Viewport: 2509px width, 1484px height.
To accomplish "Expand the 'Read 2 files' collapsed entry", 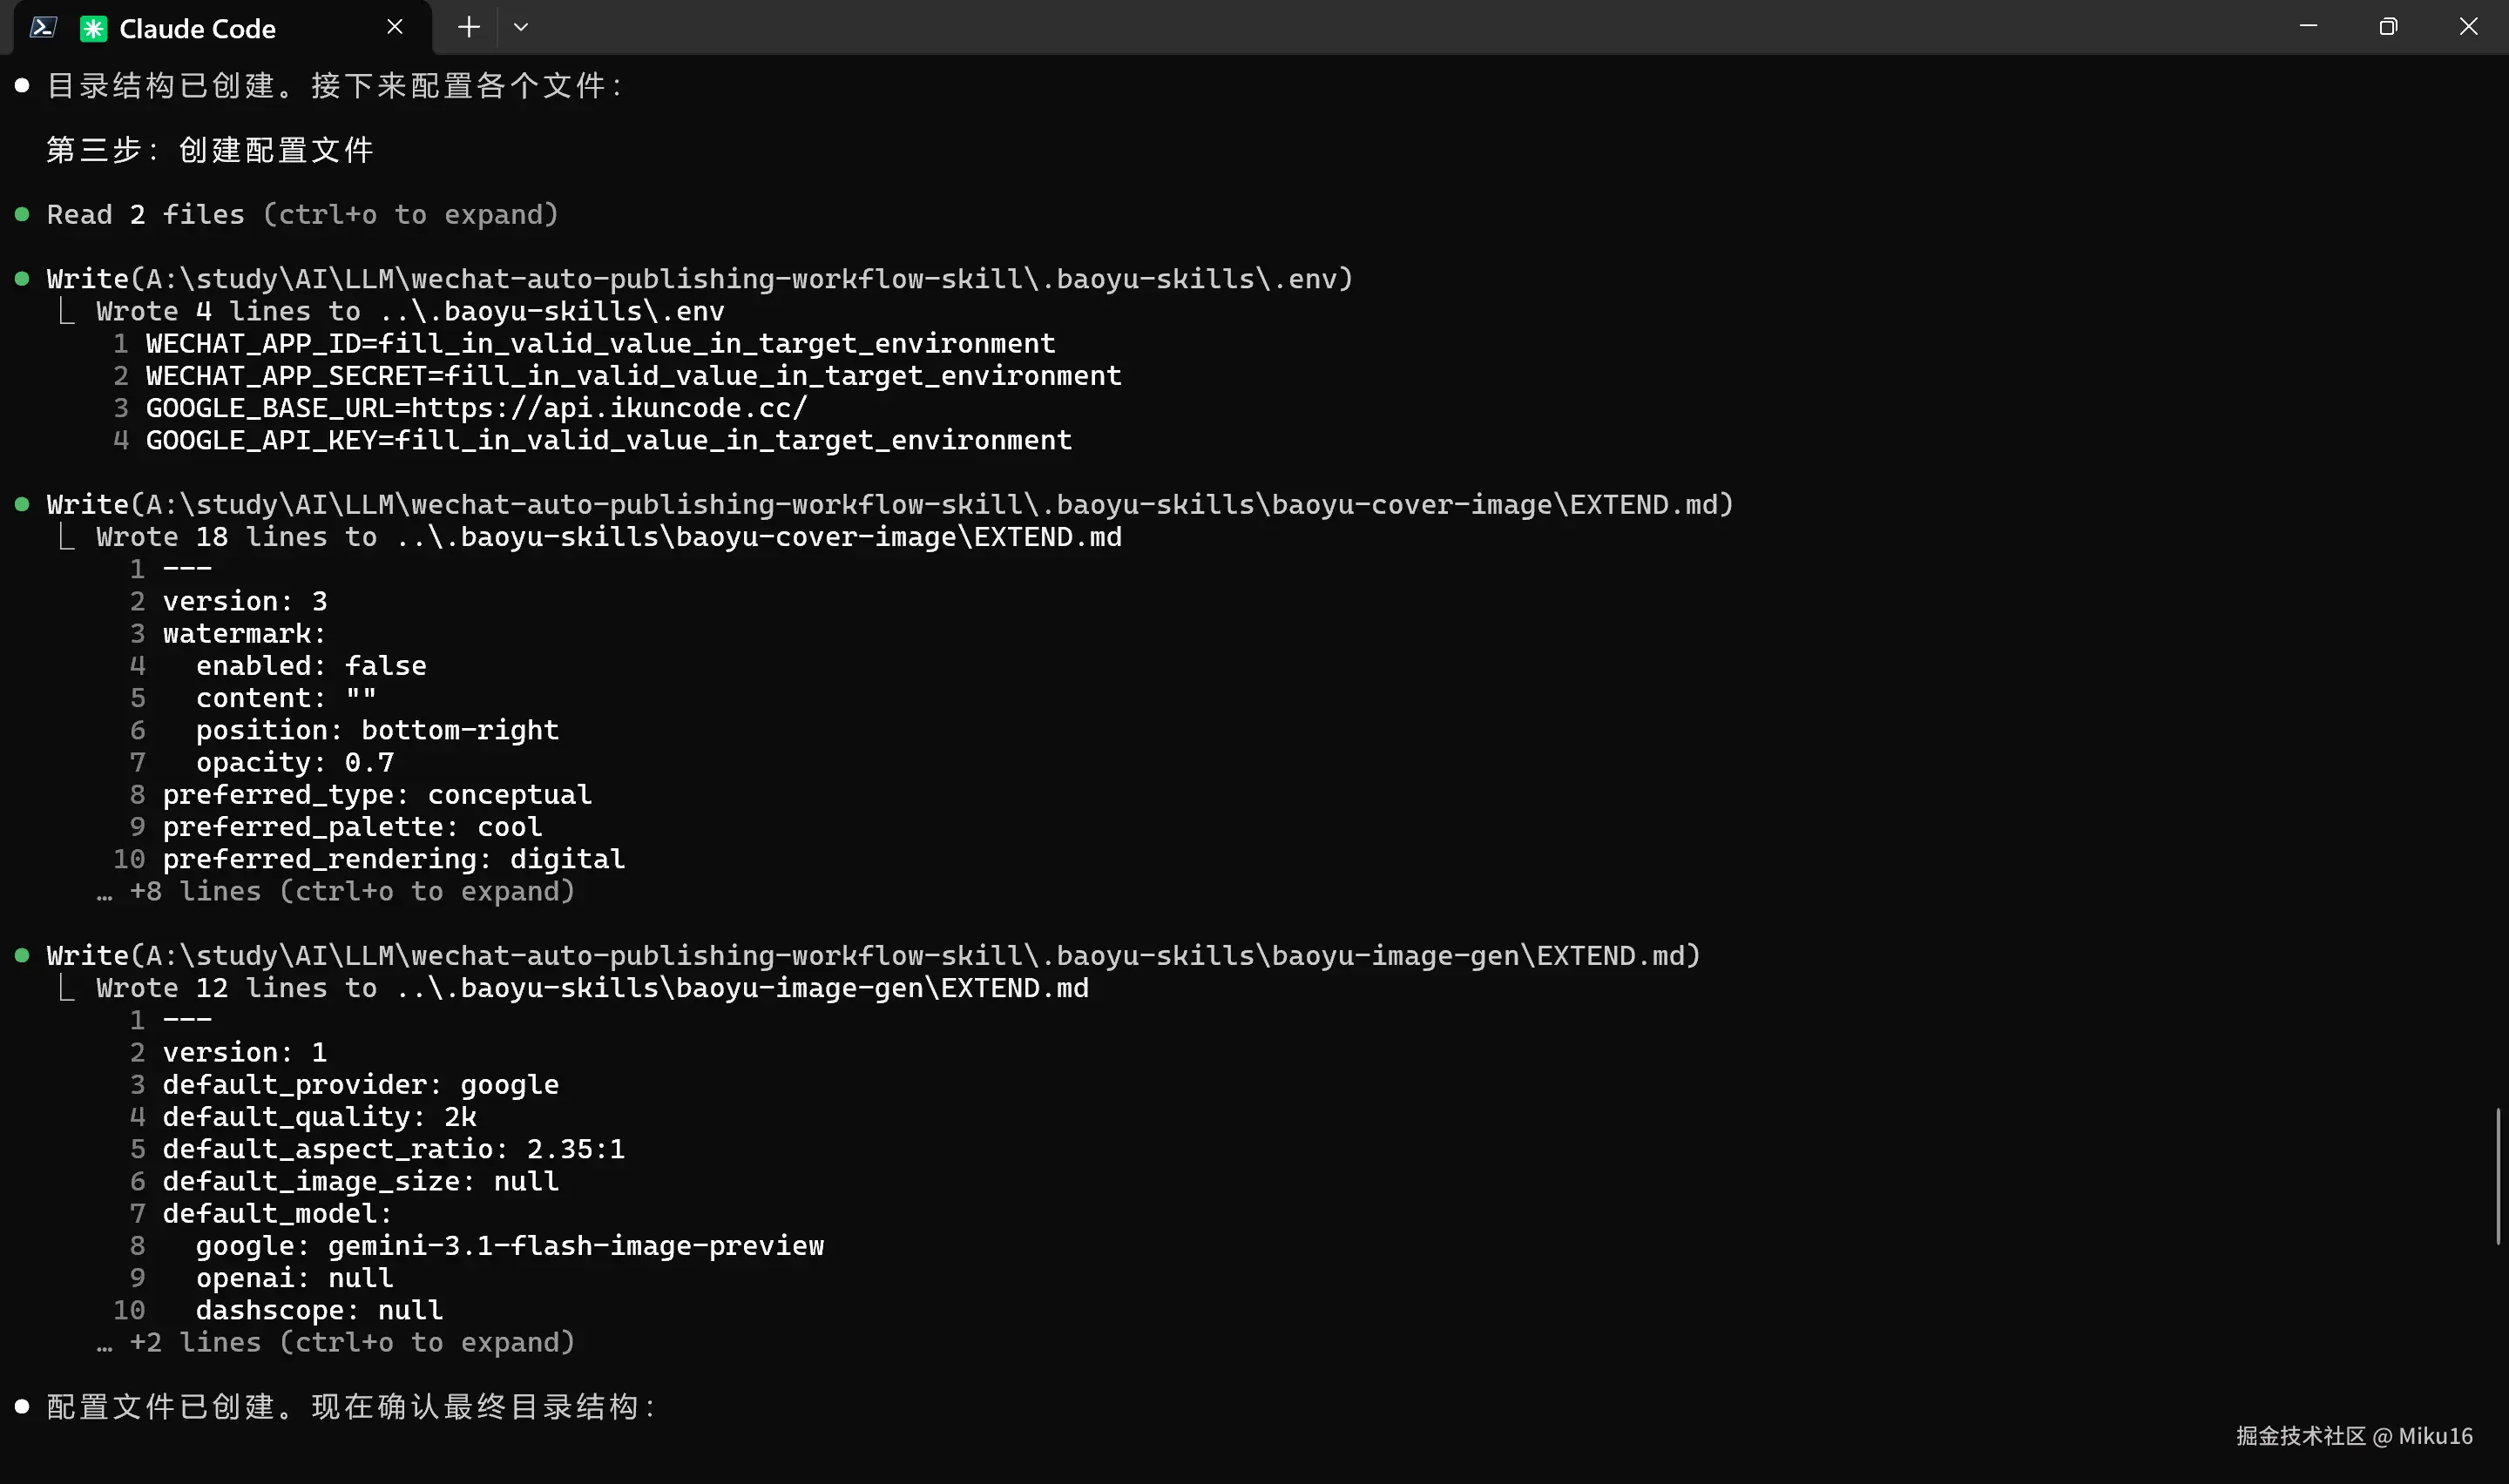I will pos(302,214).
